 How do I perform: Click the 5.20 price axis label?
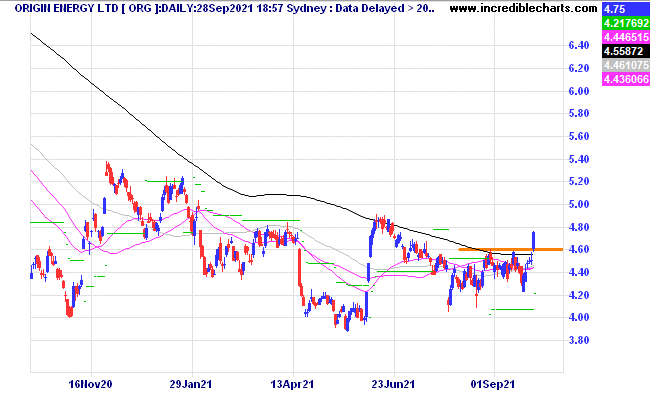tap(579, 181)
